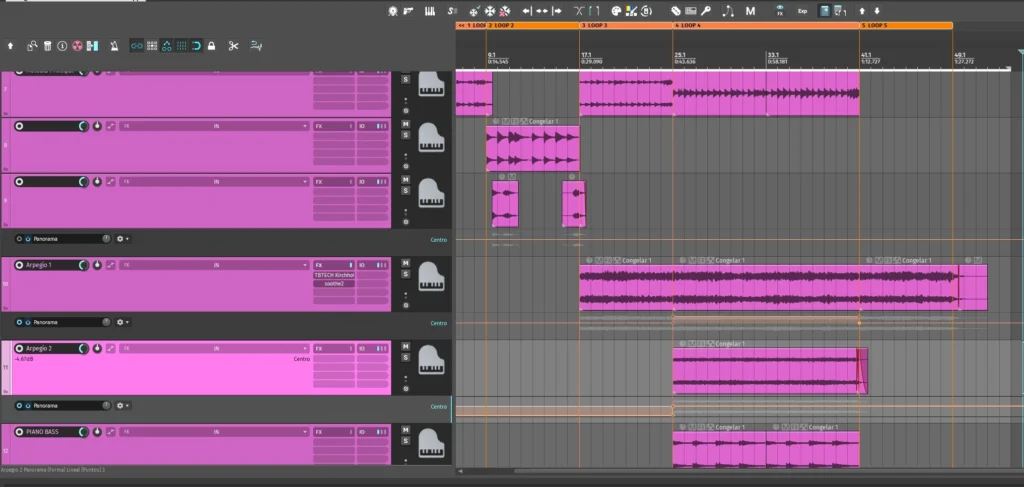The image size is (1024, 487).
Task: Arm record on PIANO BASS track
Action: click(19, 432)
